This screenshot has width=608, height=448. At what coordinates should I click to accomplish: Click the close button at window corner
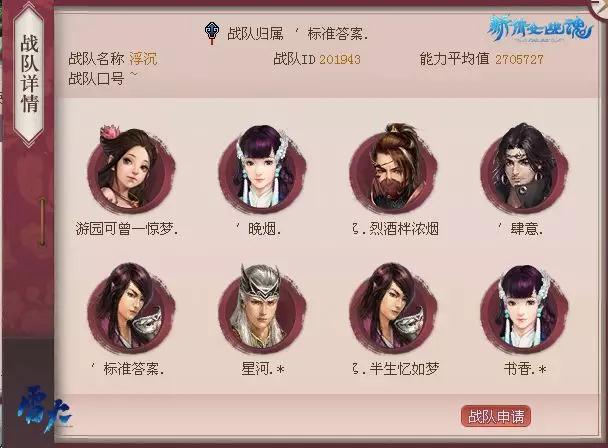[599, 6]
